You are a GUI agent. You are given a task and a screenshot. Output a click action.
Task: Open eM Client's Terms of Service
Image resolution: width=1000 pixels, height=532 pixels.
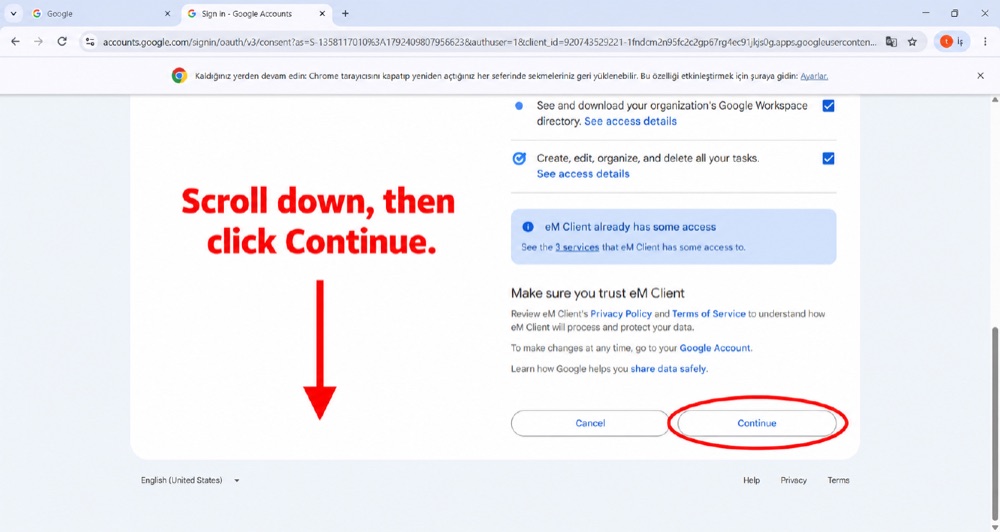click(x=709, y=314)
